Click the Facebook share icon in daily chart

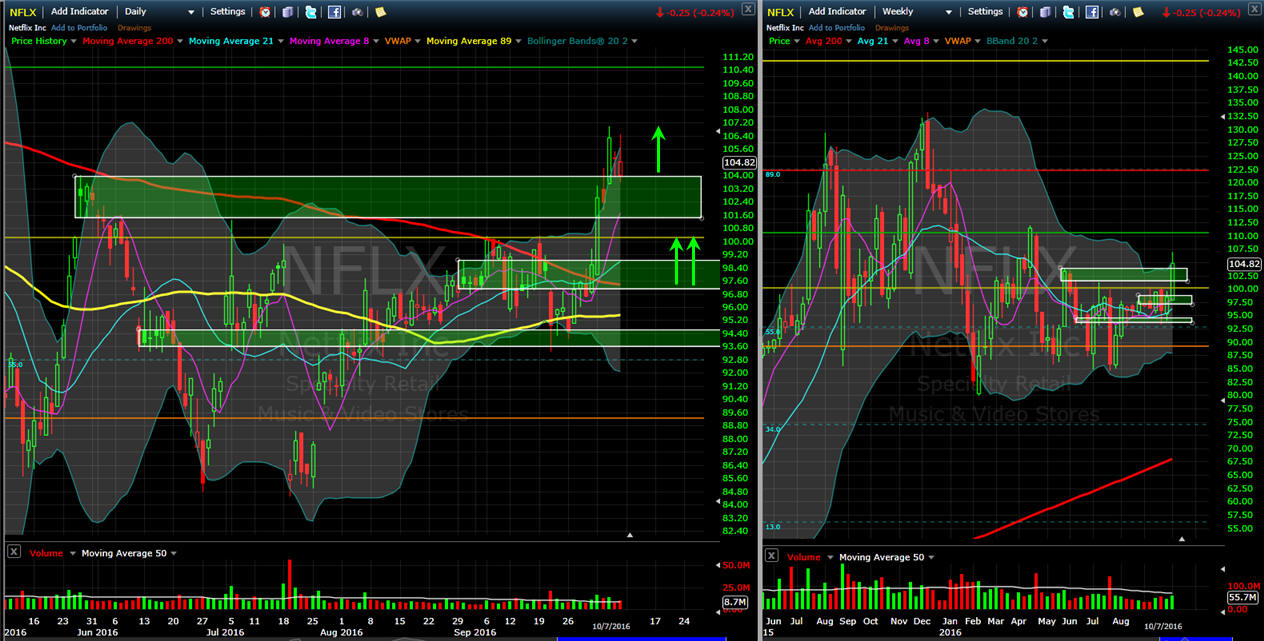(334, 12)
